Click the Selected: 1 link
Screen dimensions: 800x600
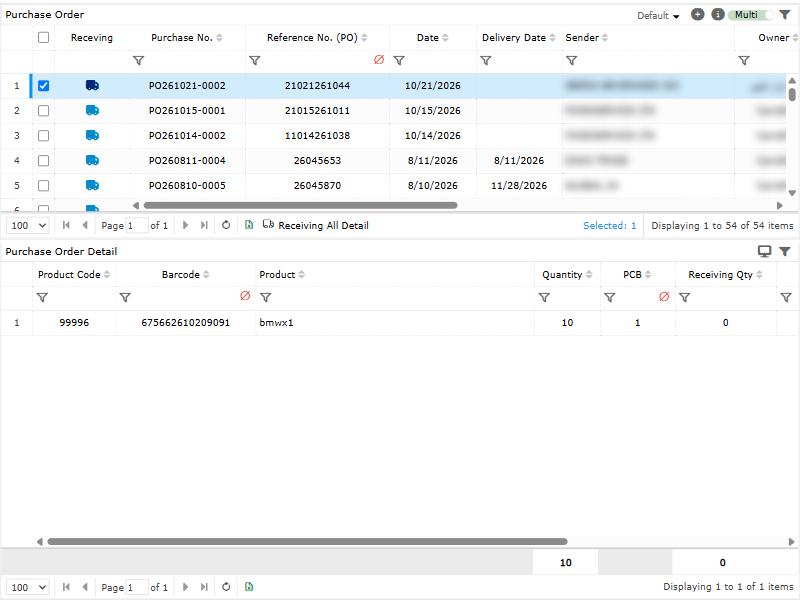coord(610,226)
